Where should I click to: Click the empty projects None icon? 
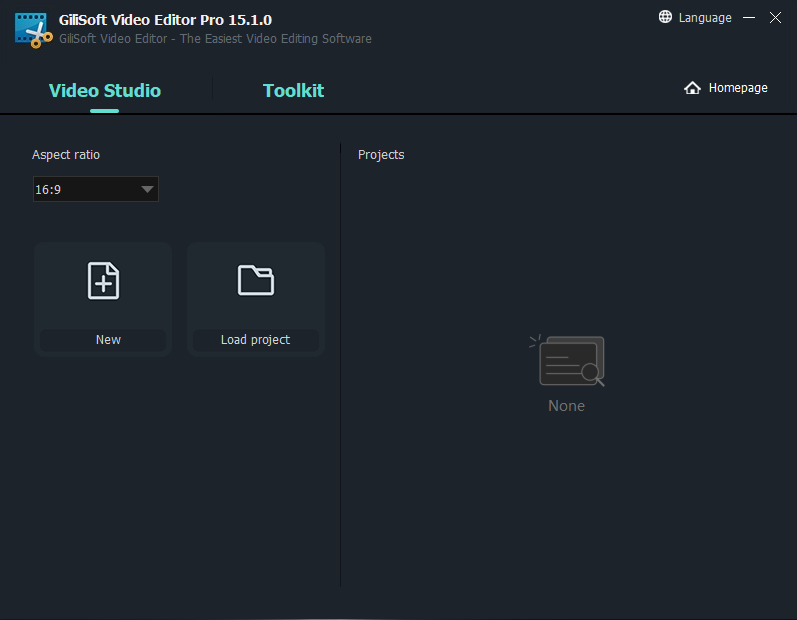(567, 360)
